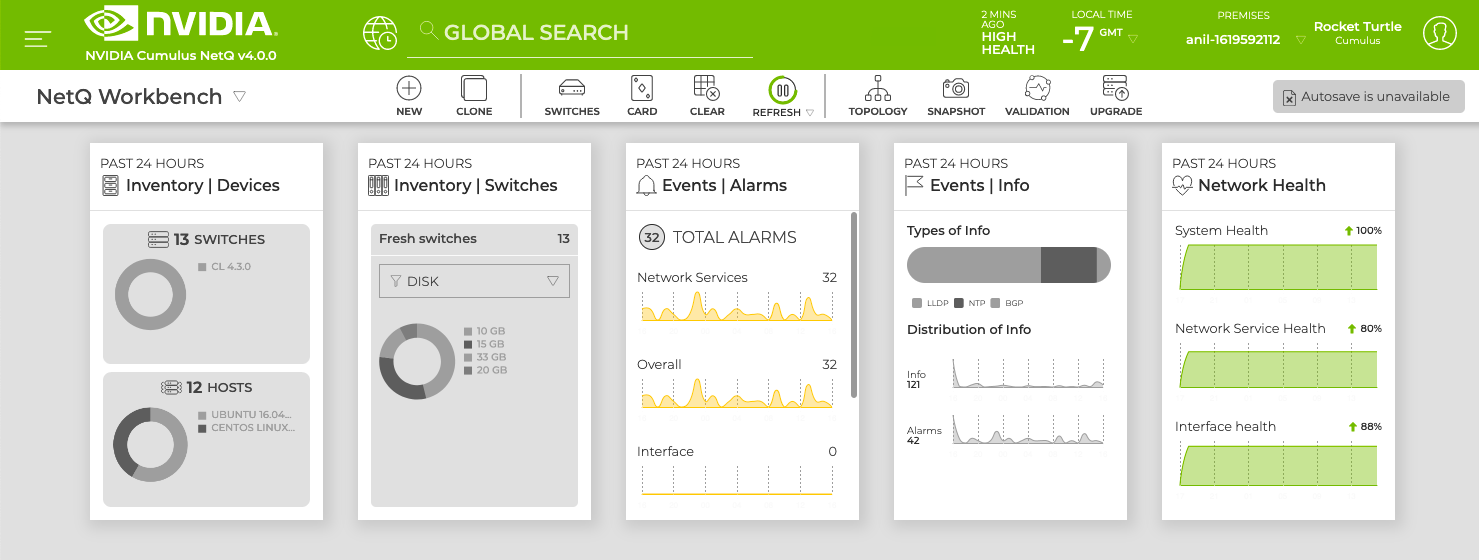Open the globe recent actions icon
Image resolution: width=1479 pixels, height=560 pixels.
tap(379, 33)
